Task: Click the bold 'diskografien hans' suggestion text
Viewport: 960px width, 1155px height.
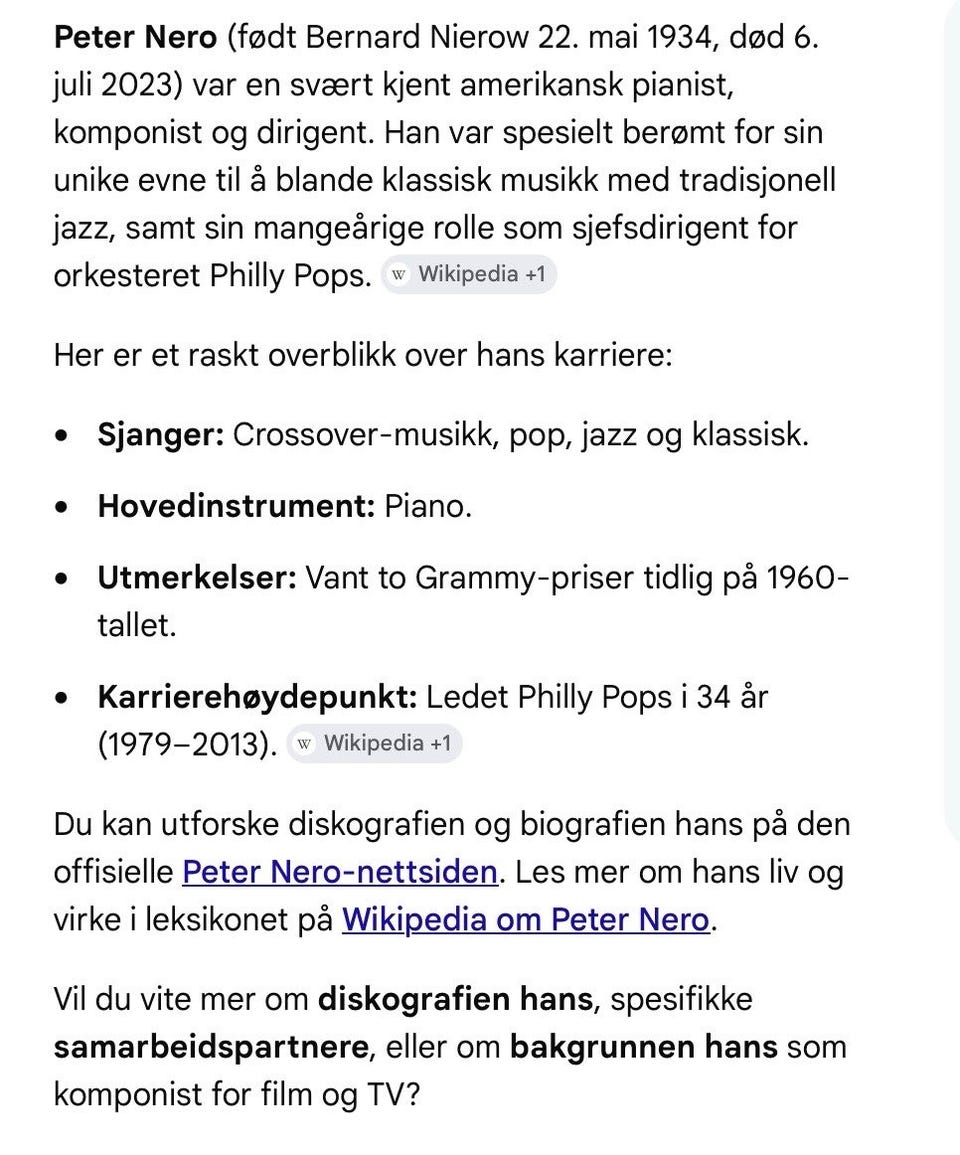Action: (x=455, y=999)
